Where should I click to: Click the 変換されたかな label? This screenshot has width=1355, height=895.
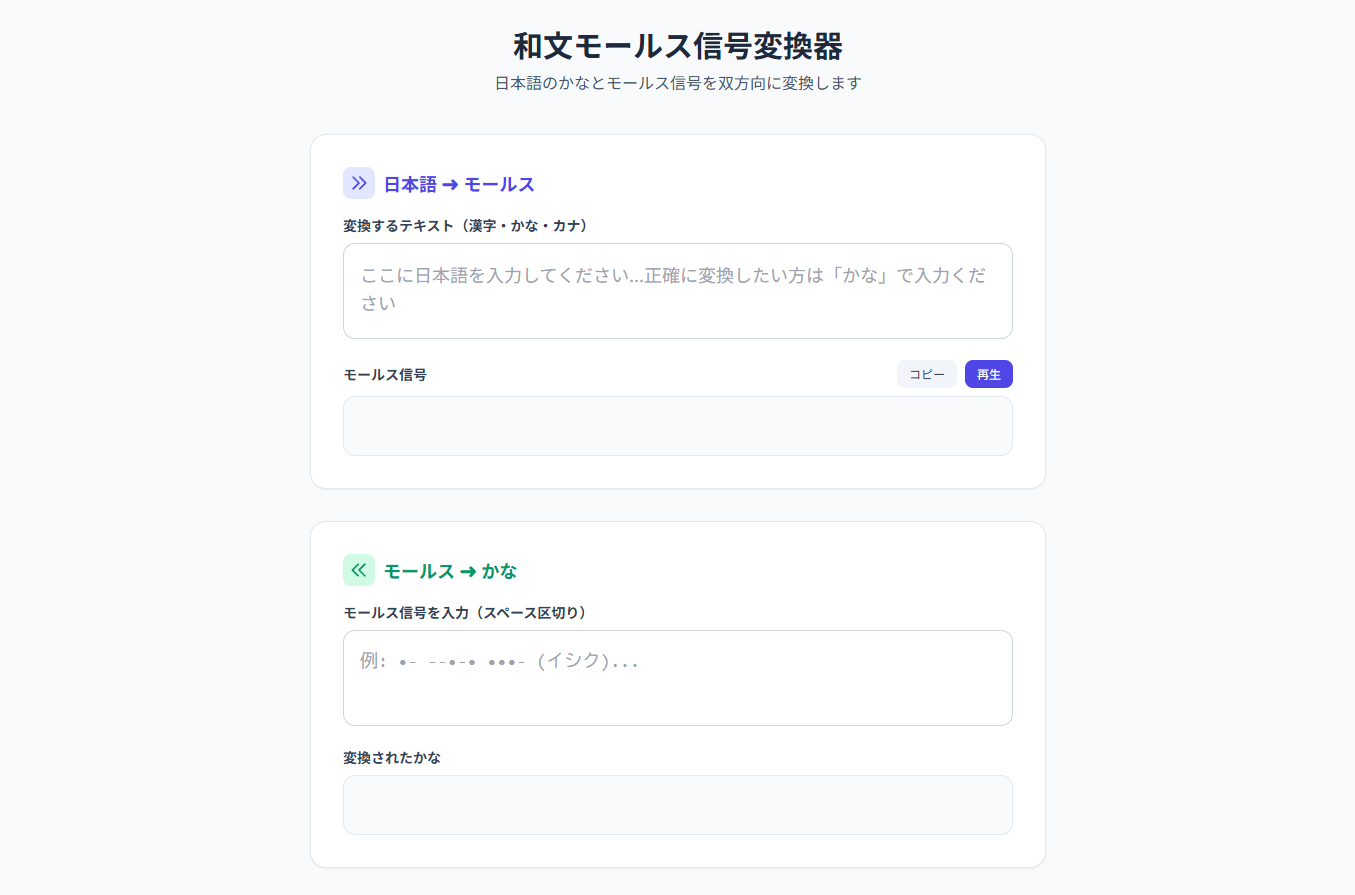click(x=392, y=758)
